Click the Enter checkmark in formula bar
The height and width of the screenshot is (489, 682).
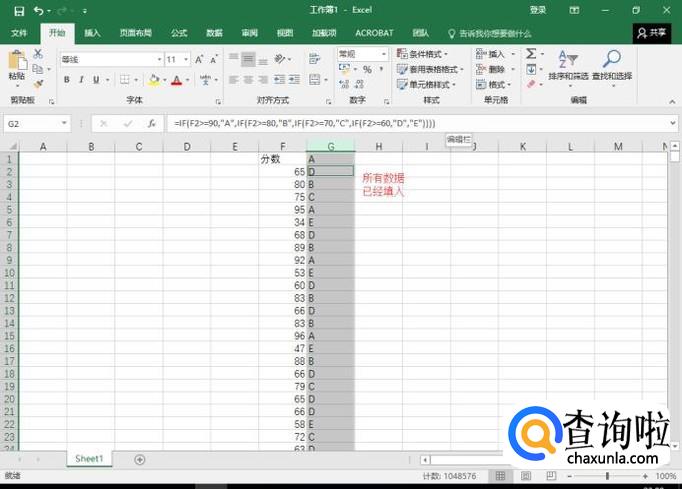point(128,124)
